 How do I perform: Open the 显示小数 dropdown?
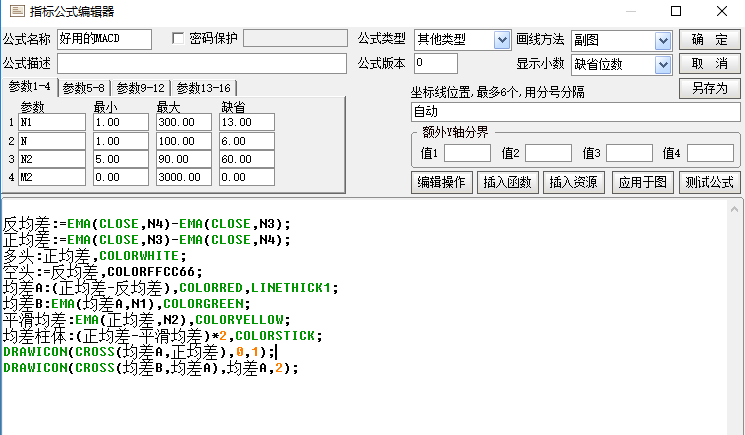[621, 64]
